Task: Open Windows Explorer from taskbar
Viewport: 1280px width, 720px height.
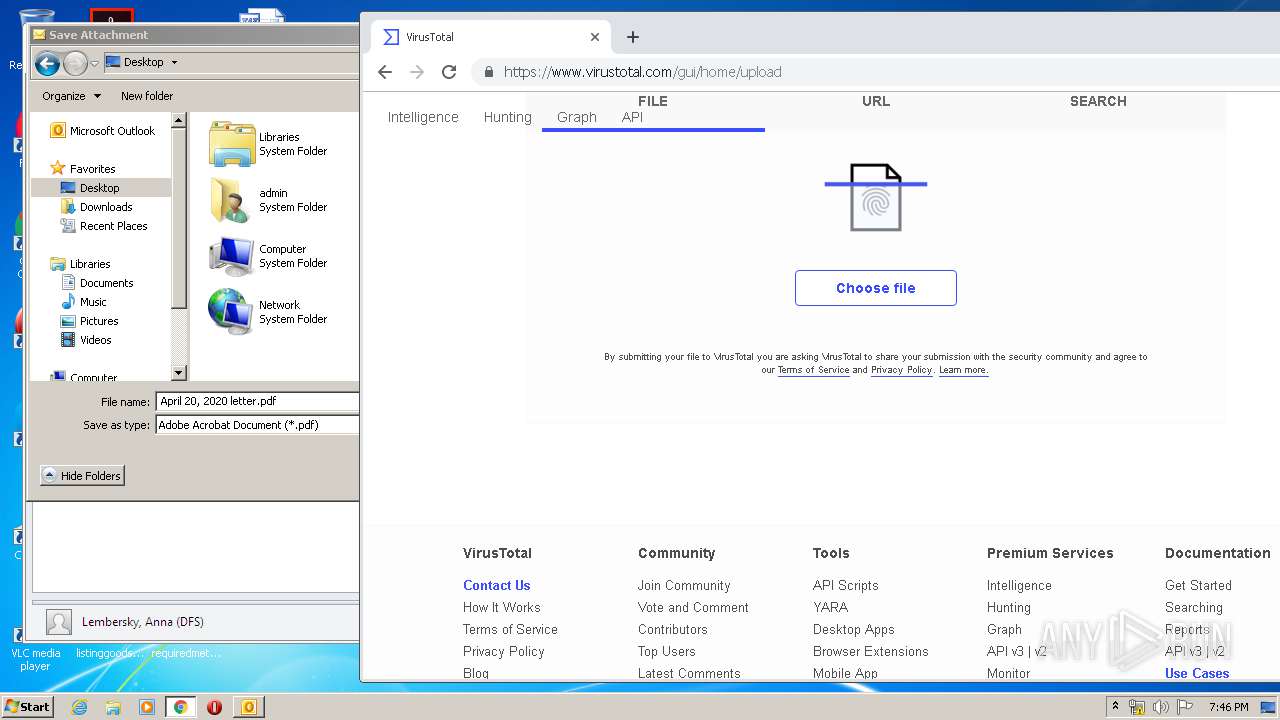Action: tap(113, 707)
